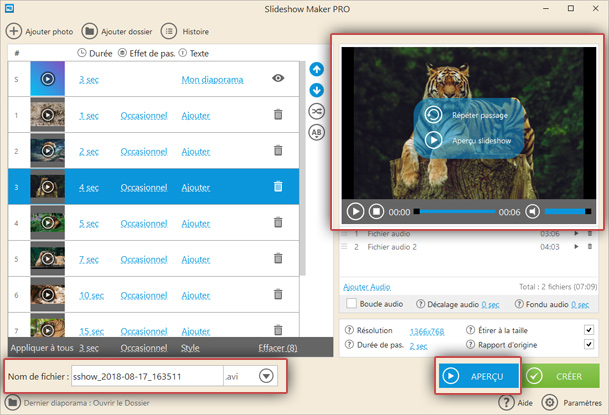The image size is (609, 415).
Task: Click the green CRÉER button
Action: (x=562, y=376)
